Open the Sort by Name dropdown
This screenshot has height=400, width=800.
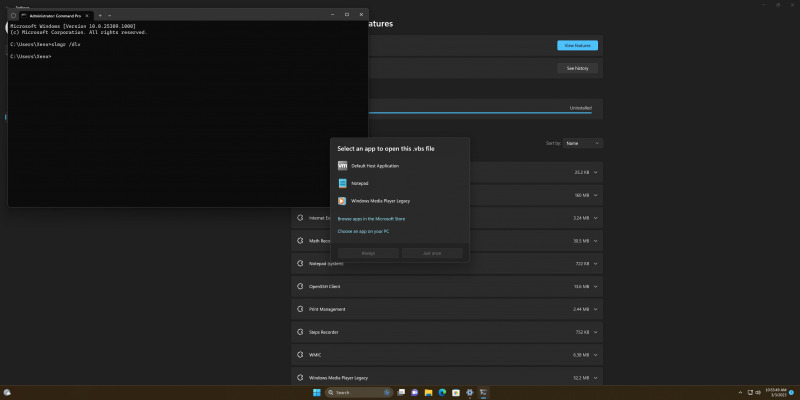(x=583, y=143)
